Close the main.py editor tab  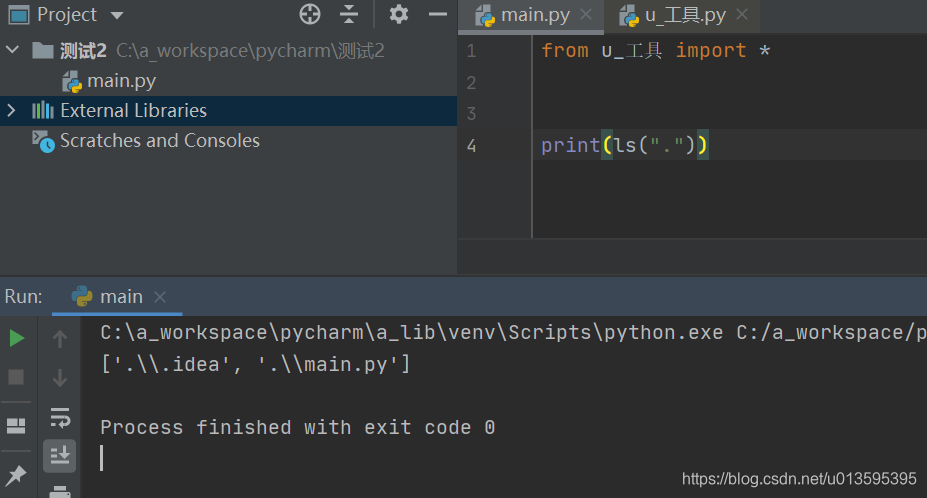click(x=586, y=15)
